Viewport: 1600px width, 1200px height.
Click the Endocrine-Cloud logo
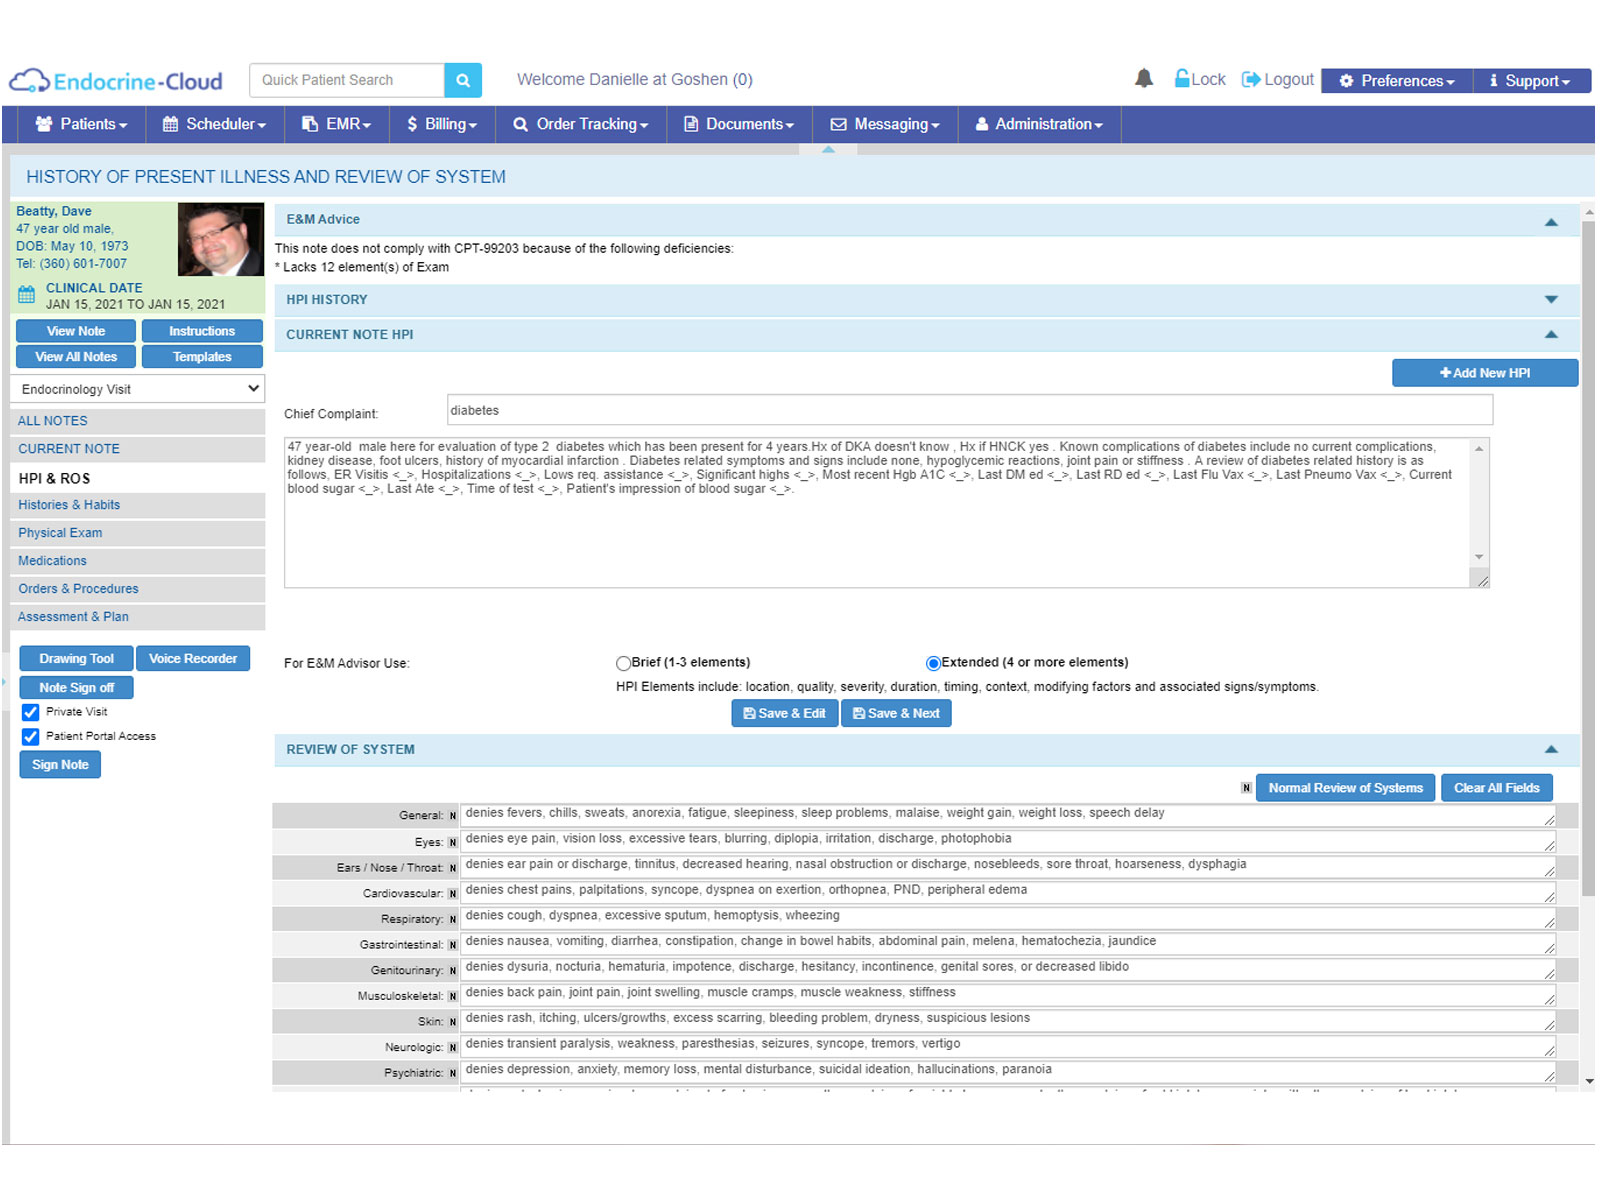[116, 81]
